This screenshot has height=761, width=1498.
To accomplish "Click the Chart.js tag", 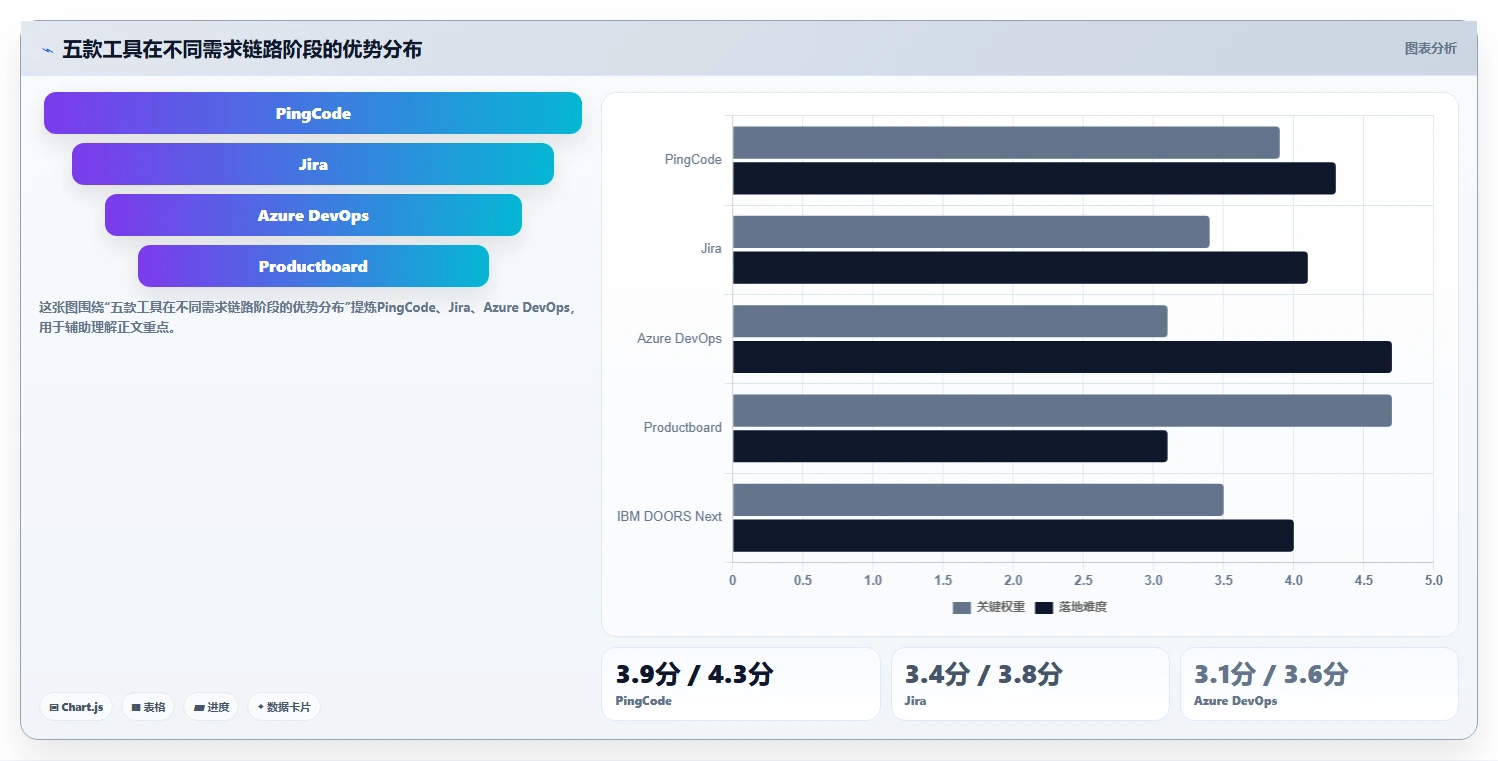I will point(77,707).
